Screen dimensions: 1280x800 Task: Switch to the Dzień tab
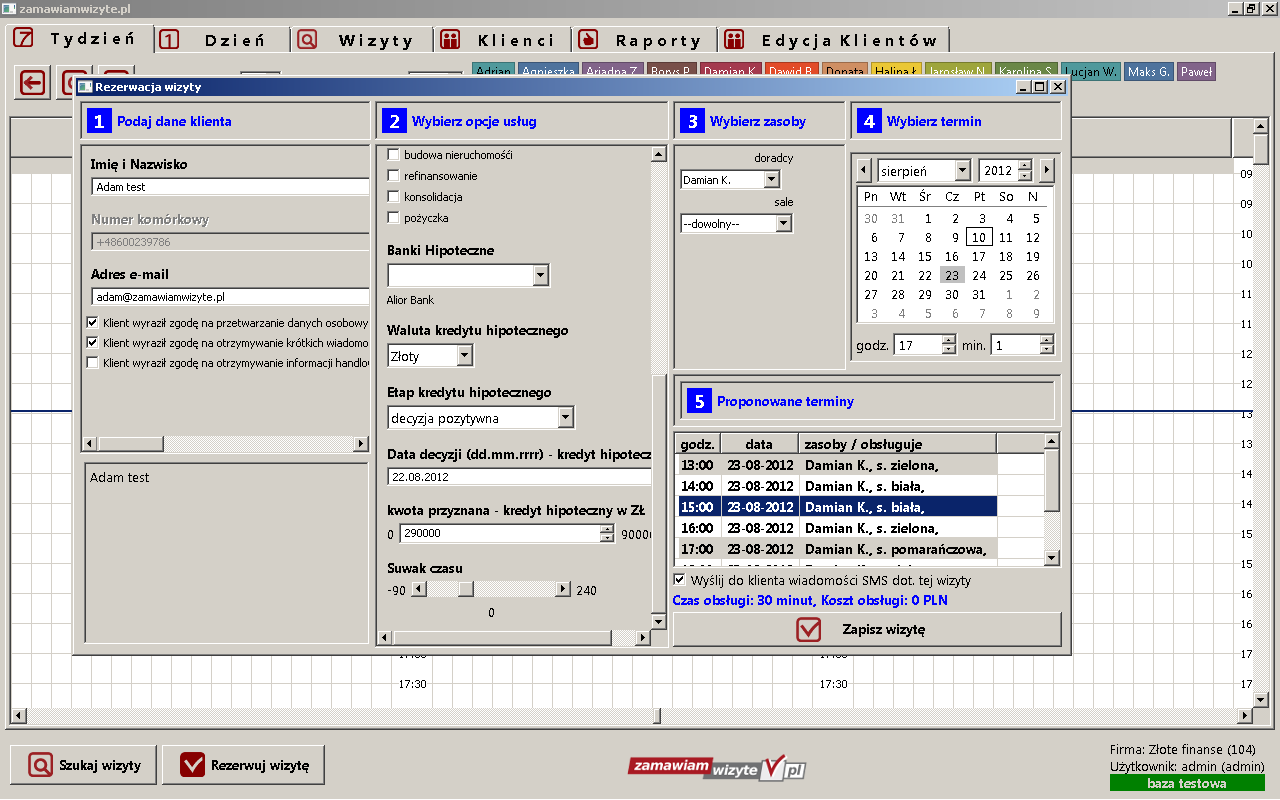coord(222,40)
